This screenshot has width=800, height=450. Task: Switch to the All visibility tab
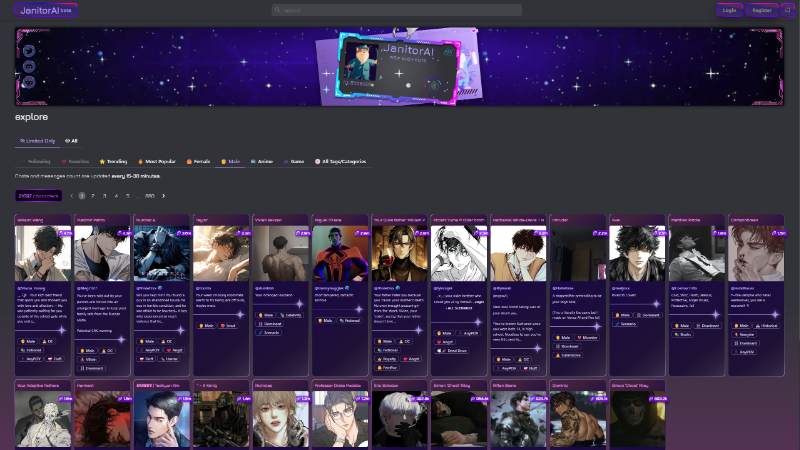click(71, 141)
